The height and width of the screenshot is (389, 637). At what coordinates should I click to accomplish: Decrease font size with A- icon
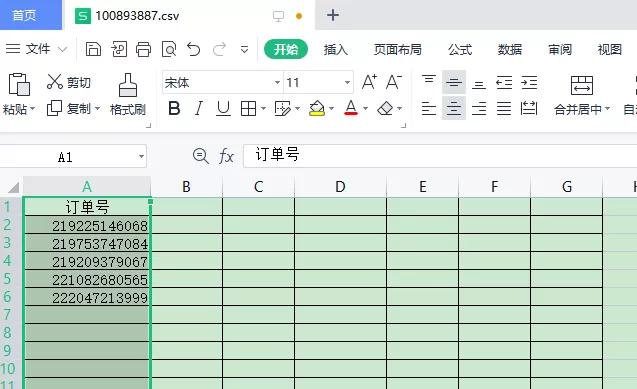(x=394, y=82)
